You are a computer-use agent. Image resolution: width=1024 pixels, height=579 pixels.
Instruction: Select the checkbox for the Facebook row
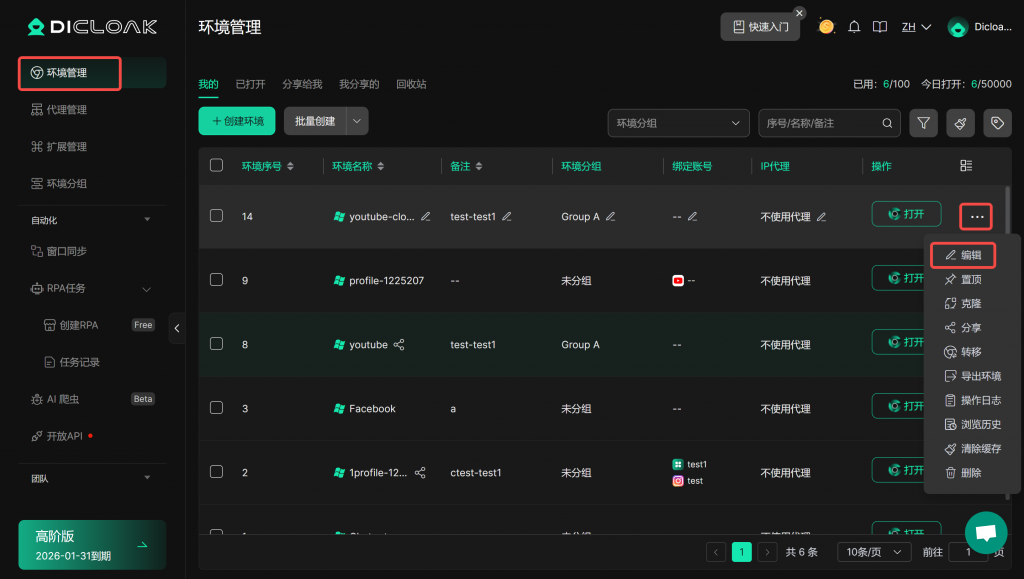[x=216, y=408]
